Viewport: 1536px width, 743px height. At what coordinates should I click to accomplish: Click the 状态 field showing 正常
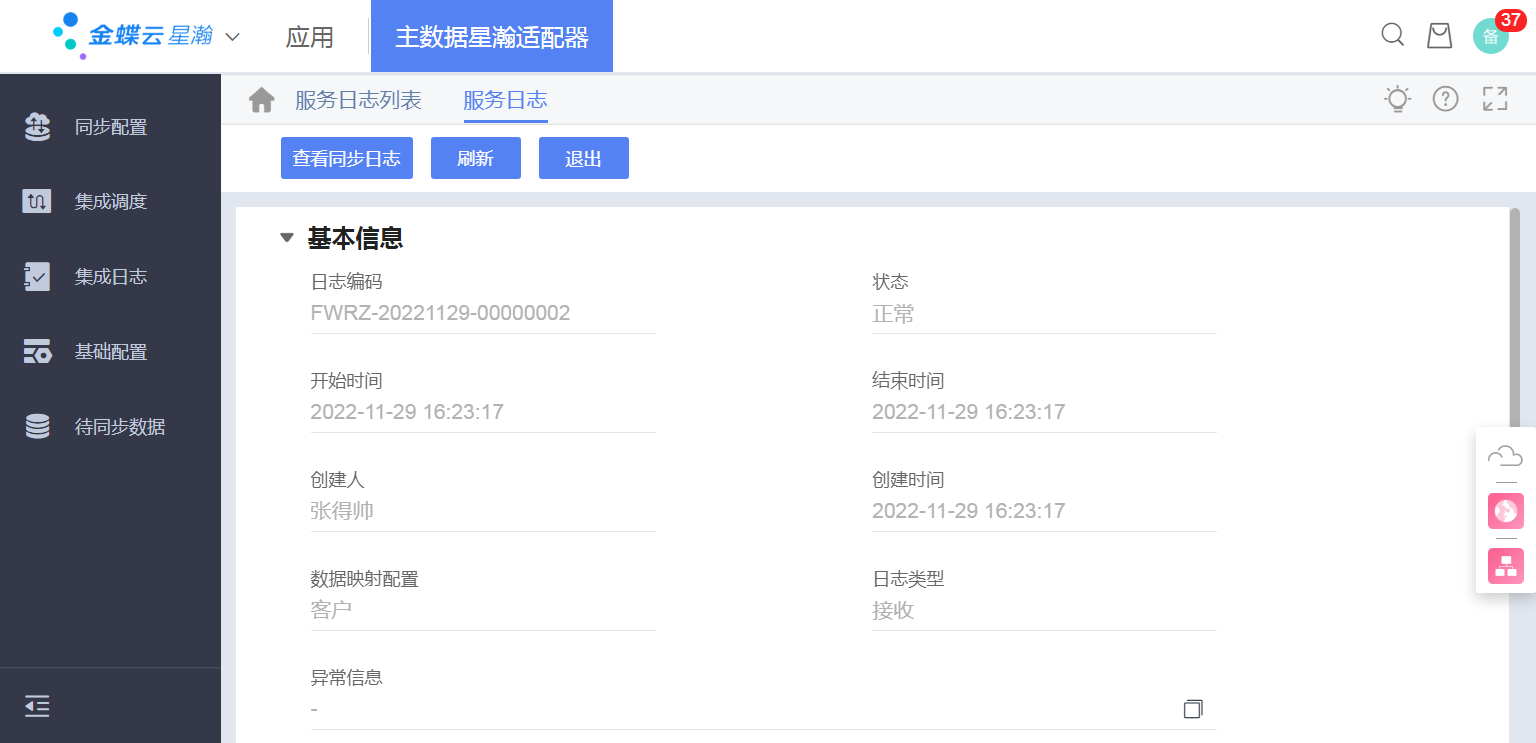pos(1044,314)
